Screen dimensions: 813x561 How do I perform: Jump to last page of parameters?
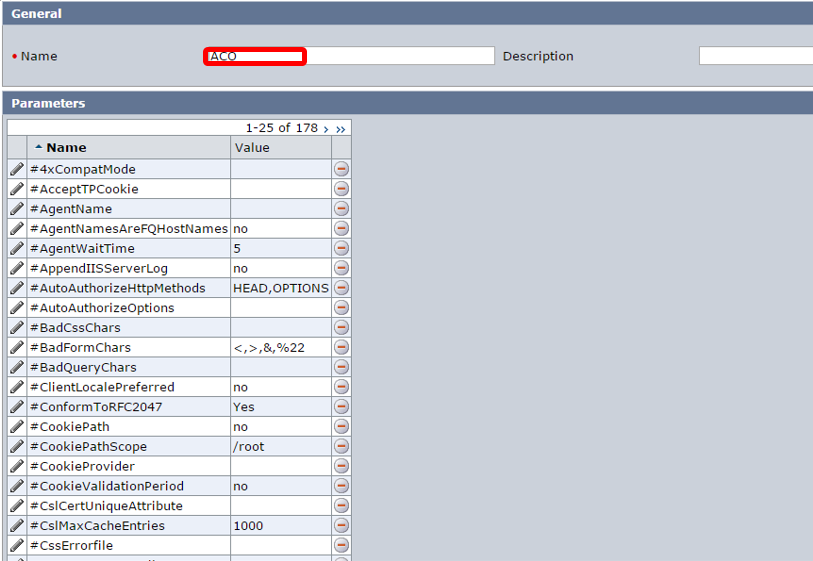pyautogui.click(x=341, y=129)
